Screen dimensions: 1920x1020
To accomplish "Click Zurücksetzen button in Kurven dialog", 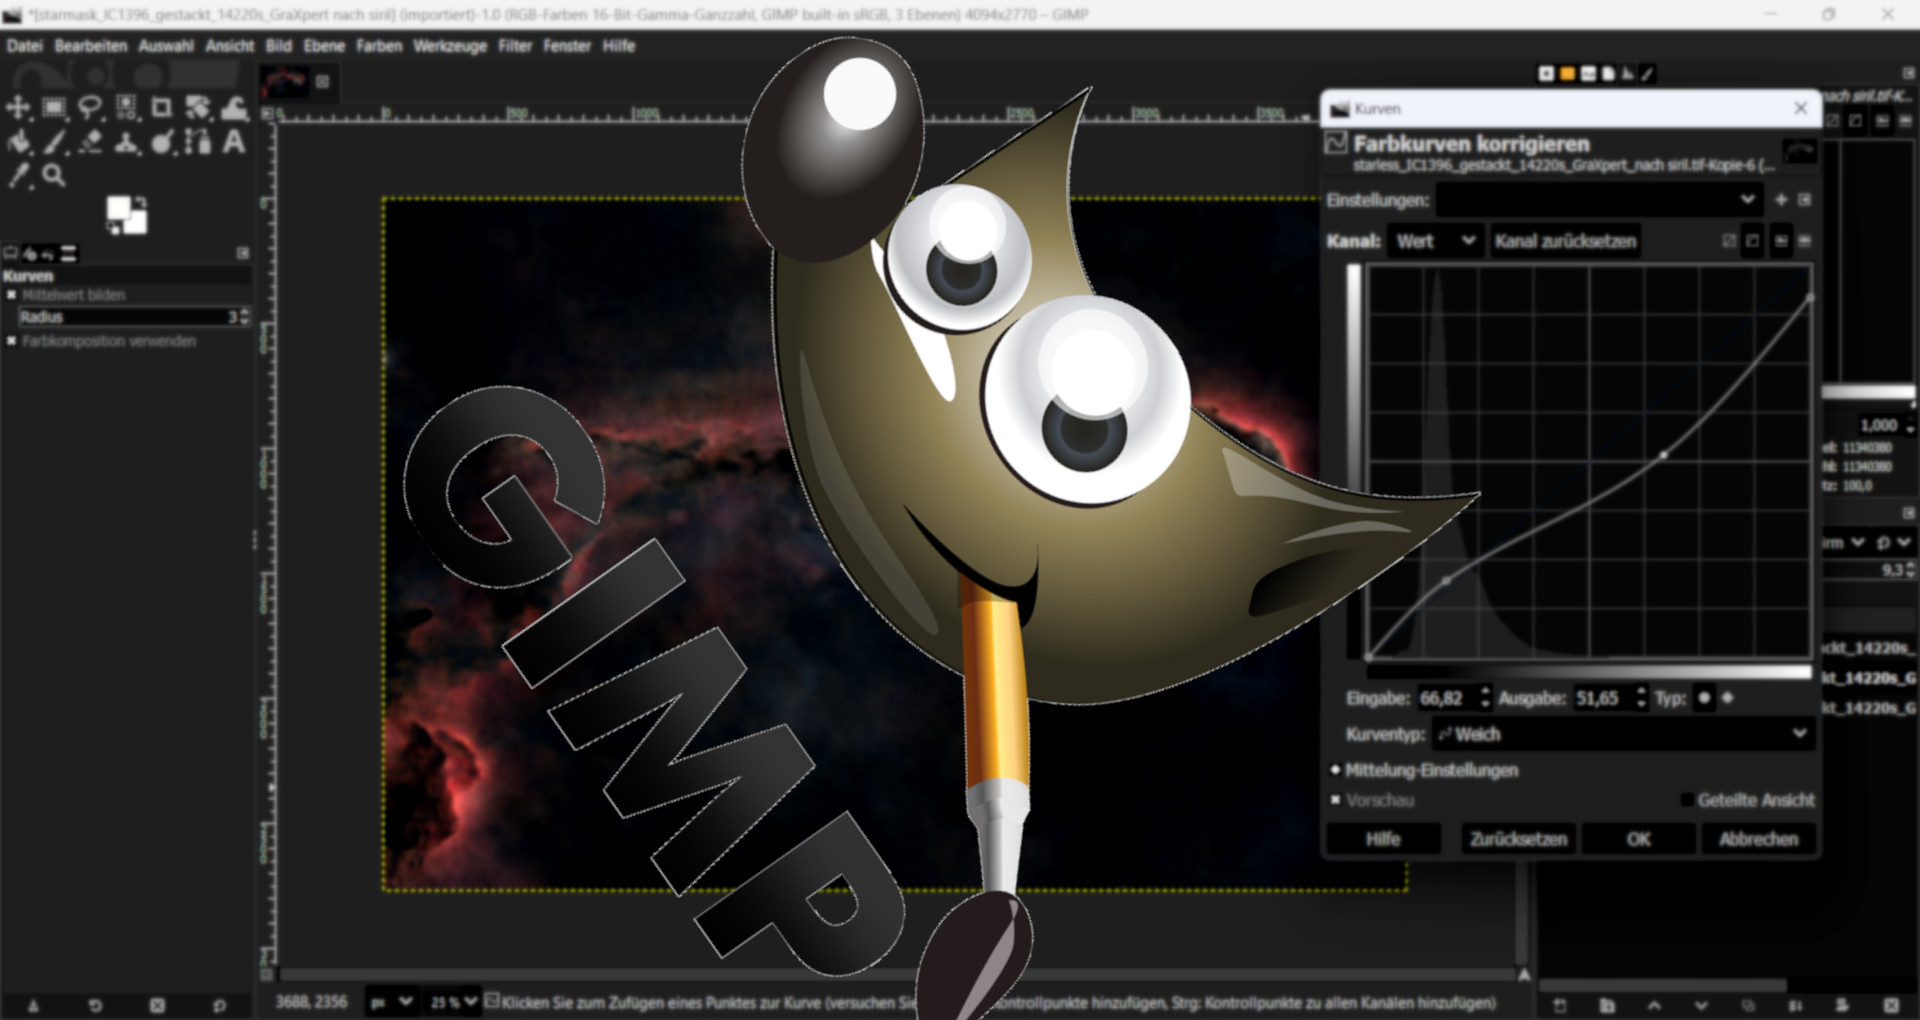I will (1518, 839).
